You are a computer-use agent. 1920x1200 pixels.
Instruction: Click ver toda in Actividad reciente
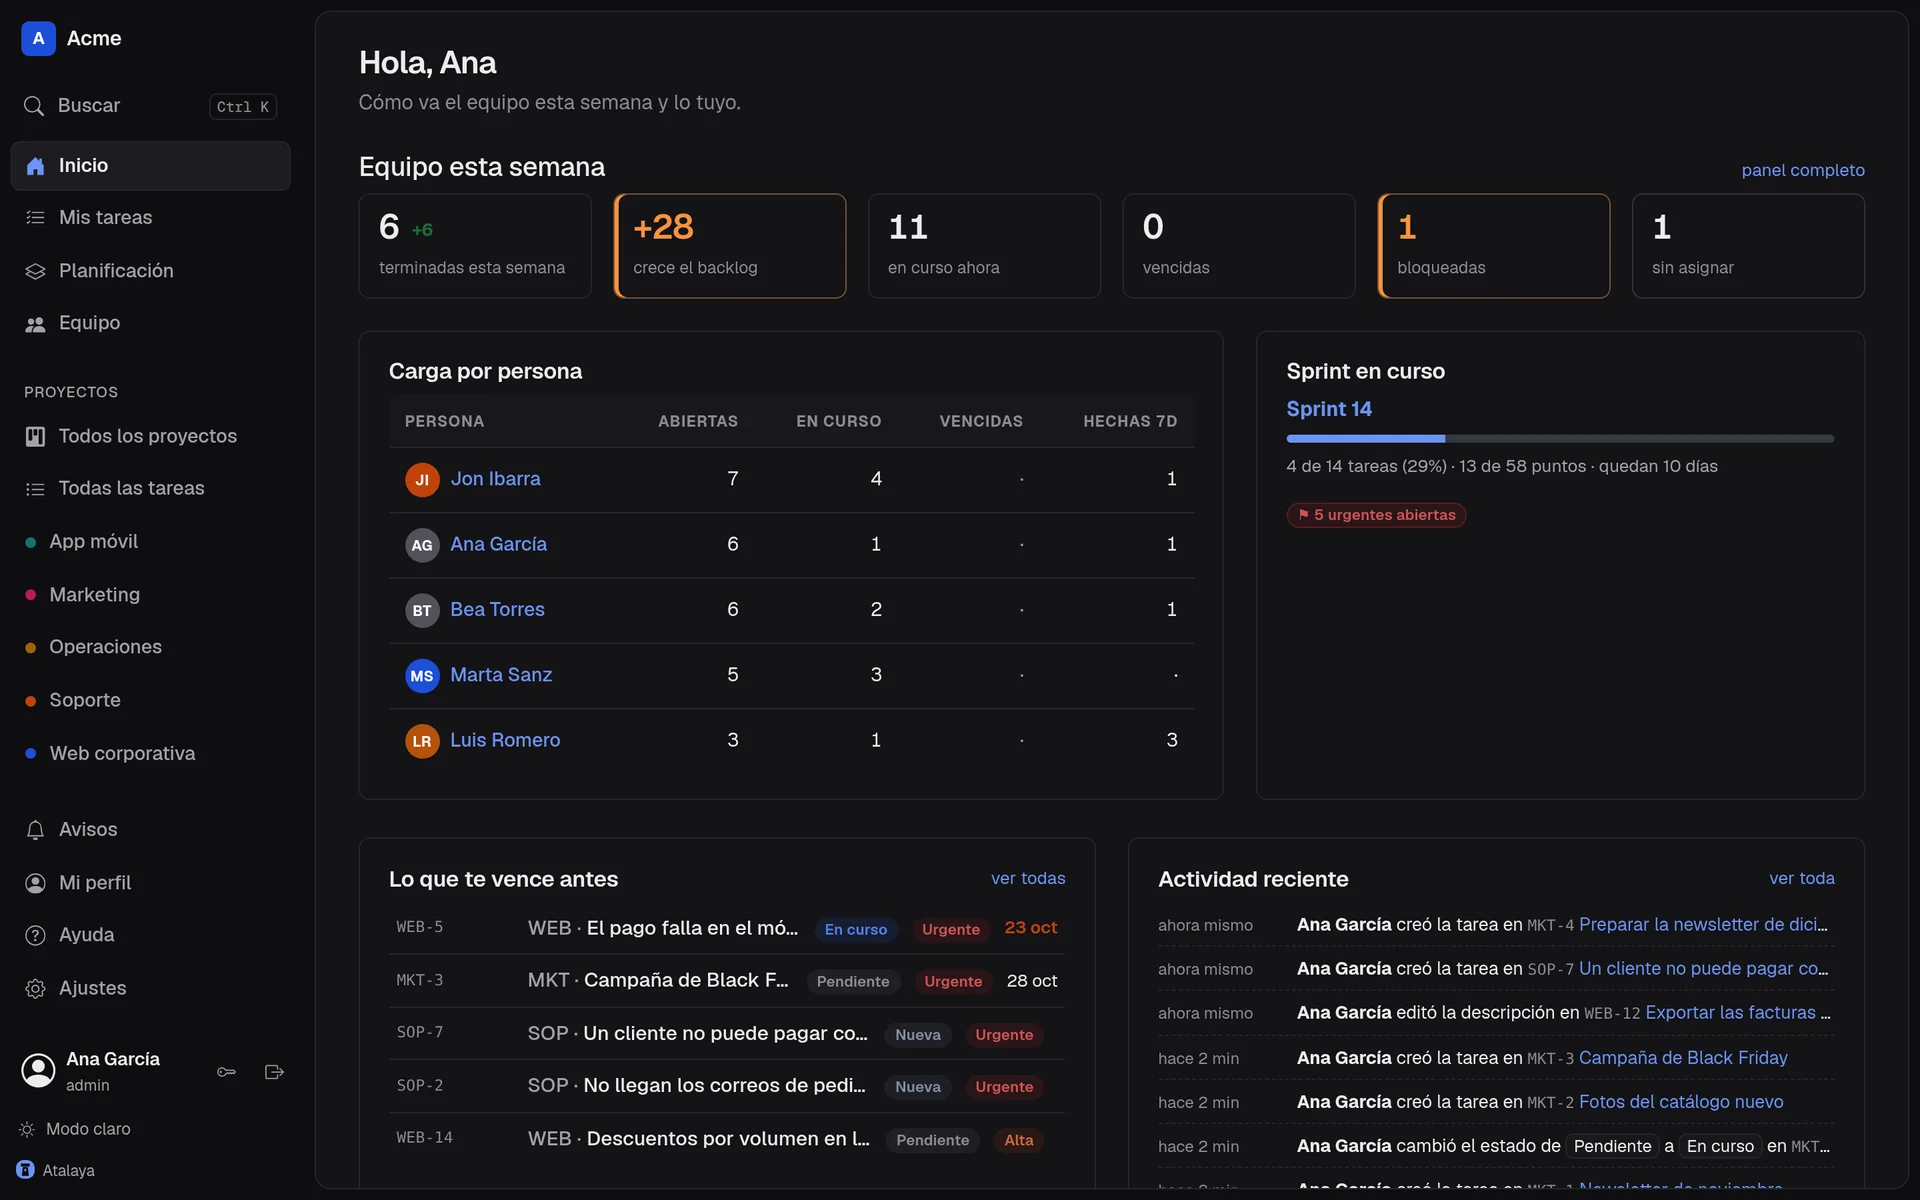click(1801, 878)
